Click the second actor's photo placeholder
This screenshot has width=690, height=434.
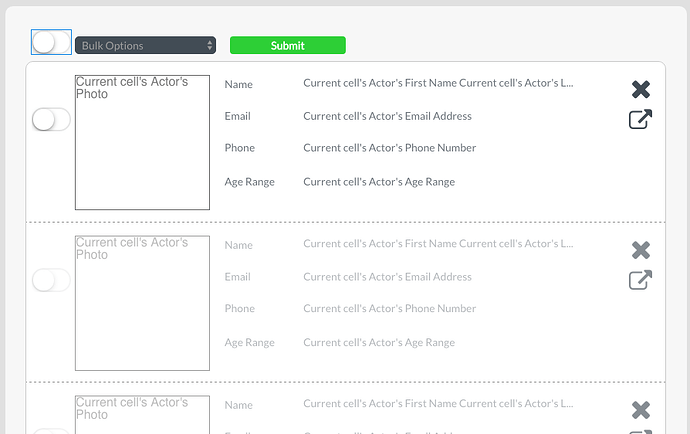[x=142, y=303]
